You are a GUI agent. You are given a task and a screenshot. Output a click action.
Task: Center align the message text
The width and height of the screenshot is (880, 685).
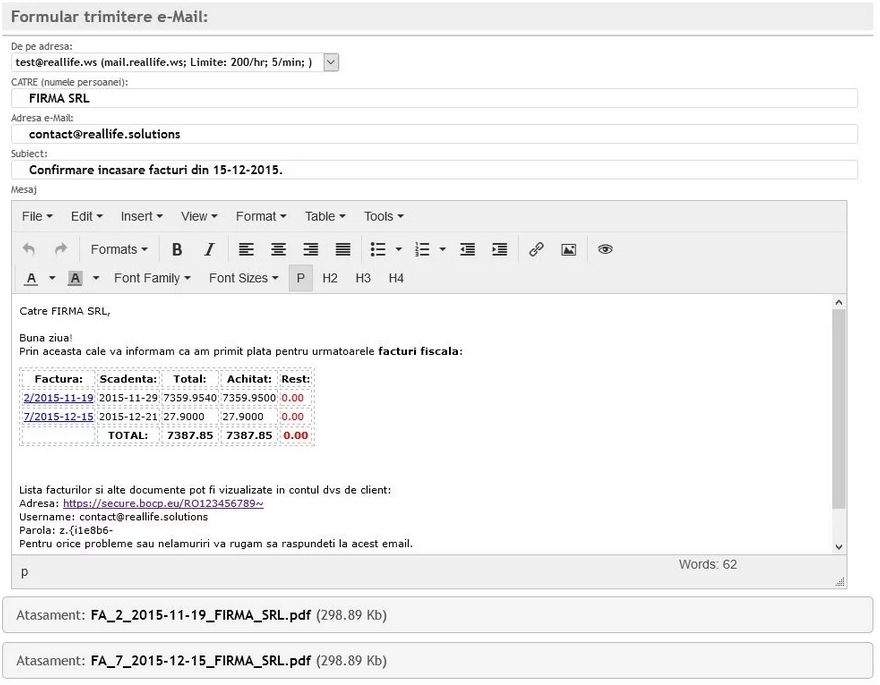click(279, 250)
